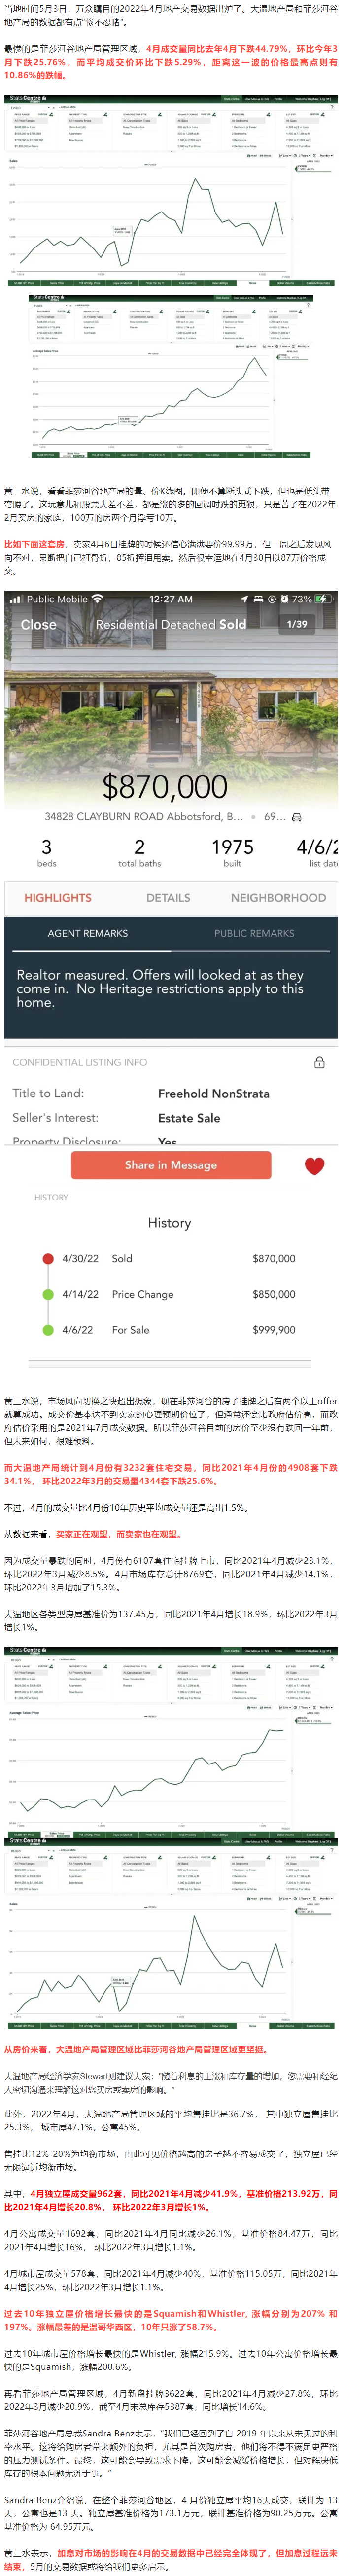Open the NEIGHBORHOOD tab
The height and width of the screenshot is (2576, 344).
pos(278,898)
